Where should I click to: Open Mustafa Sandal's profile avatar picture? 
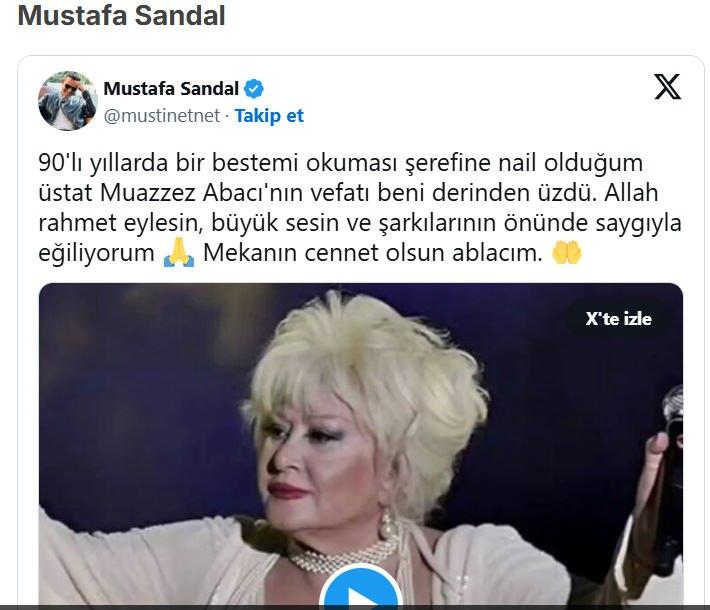click(67, 101)
